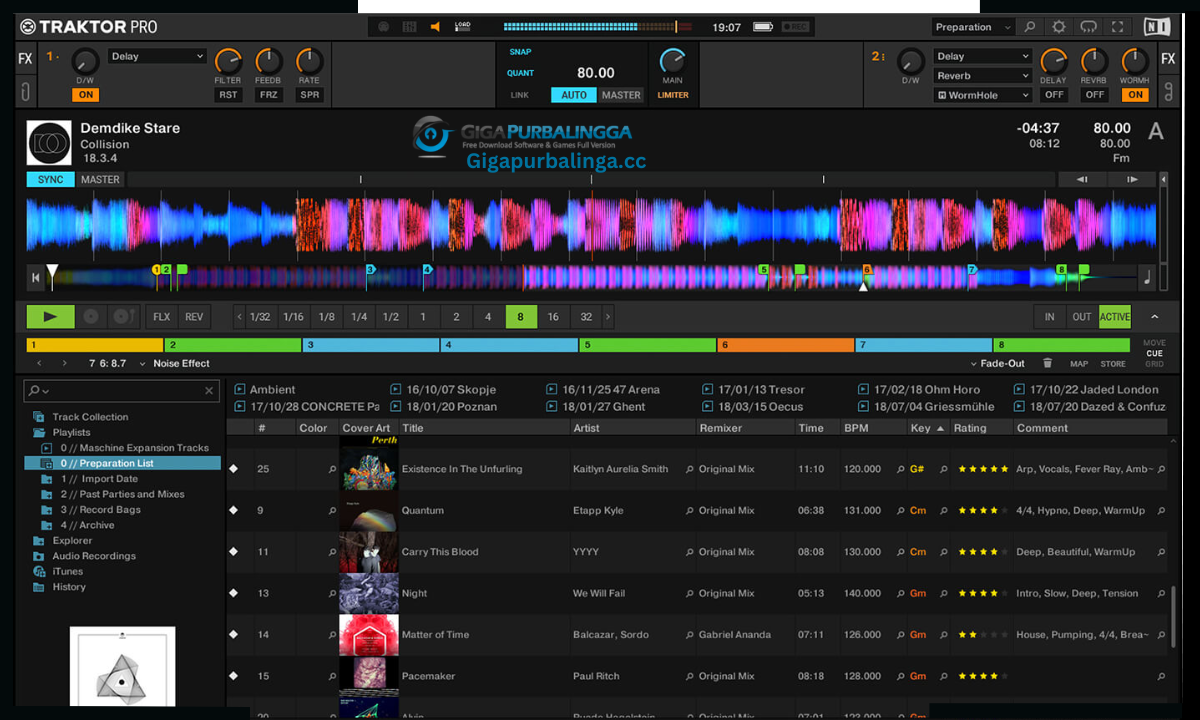The height and width of the screenshot is (720, 1200).
Task: Click the Explorer folder
Action: [72, 541]
